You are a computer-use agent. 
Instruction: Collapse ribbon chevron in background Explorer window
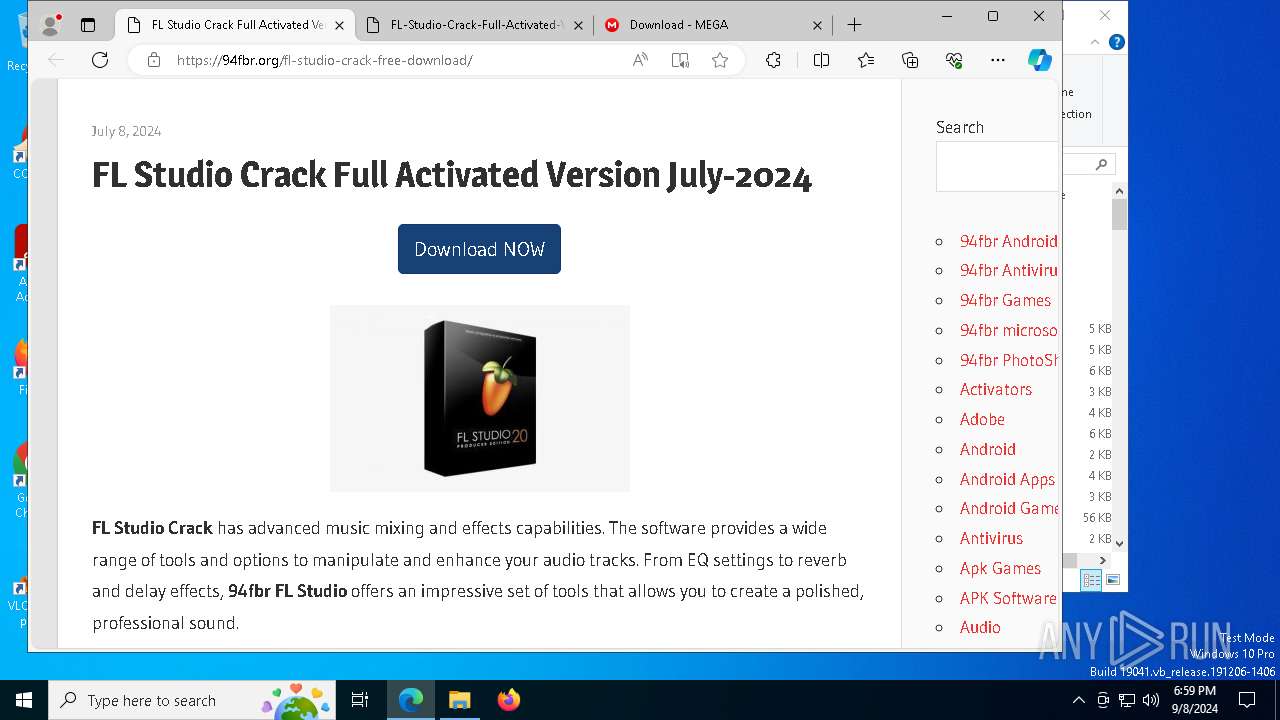tap(1095, 42)
